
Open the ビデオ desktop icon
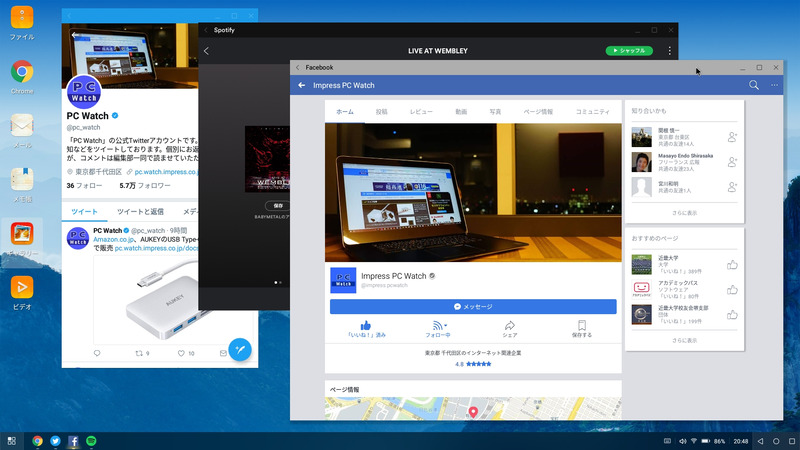[x=22, y=288]
